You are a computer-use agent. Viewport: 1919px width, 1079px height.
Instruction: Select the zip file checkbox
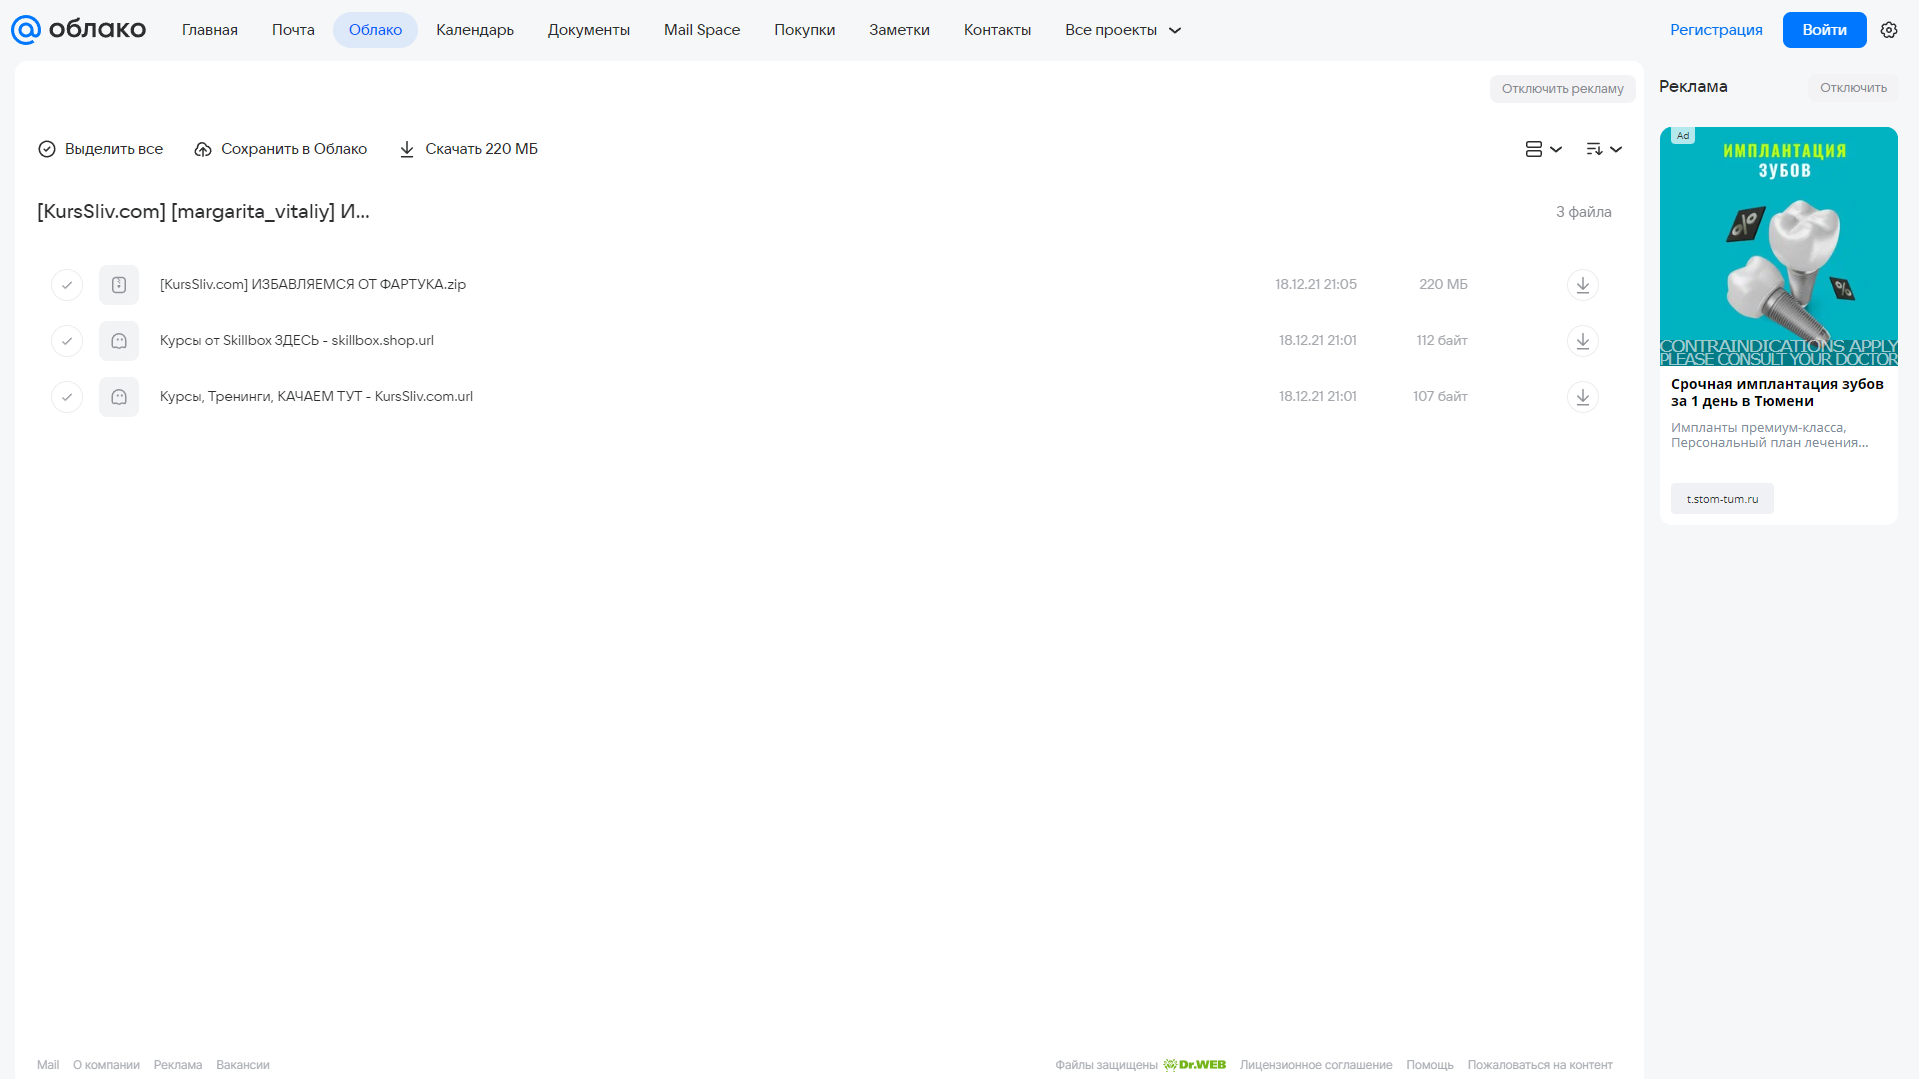click(67, 285)
